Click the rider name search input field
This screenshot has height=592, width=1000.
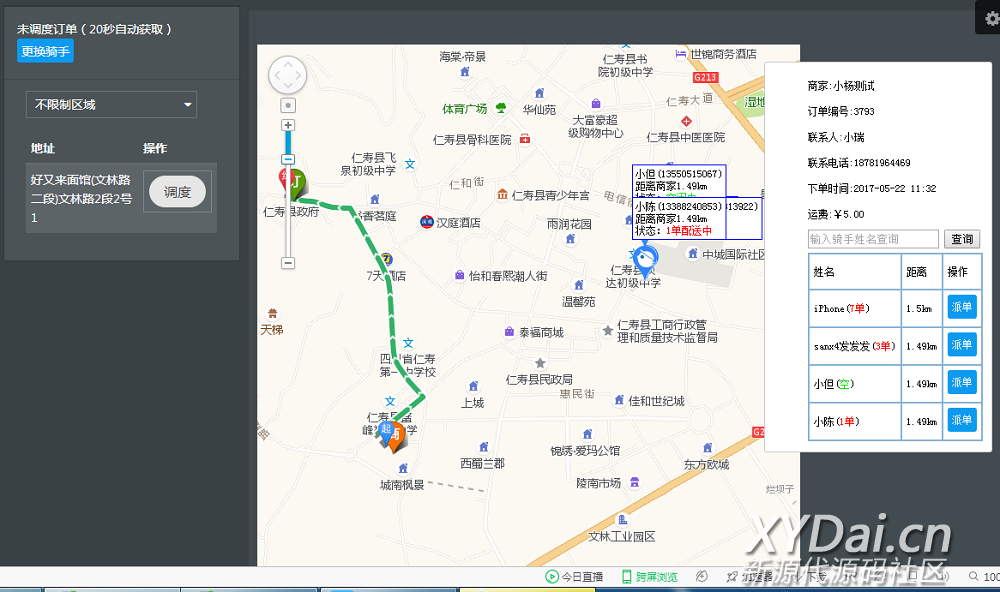point(873,240)
